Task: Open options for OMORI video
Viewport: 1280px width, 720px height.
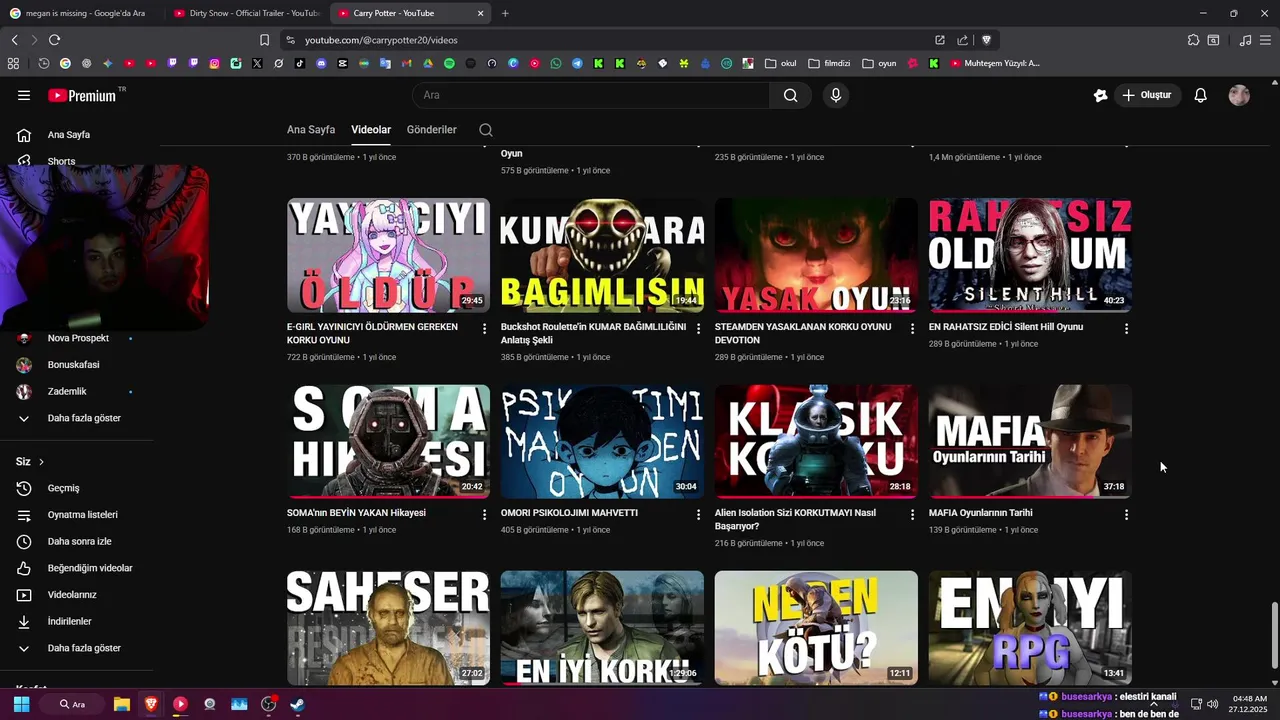Action: (x=698, y=514)
